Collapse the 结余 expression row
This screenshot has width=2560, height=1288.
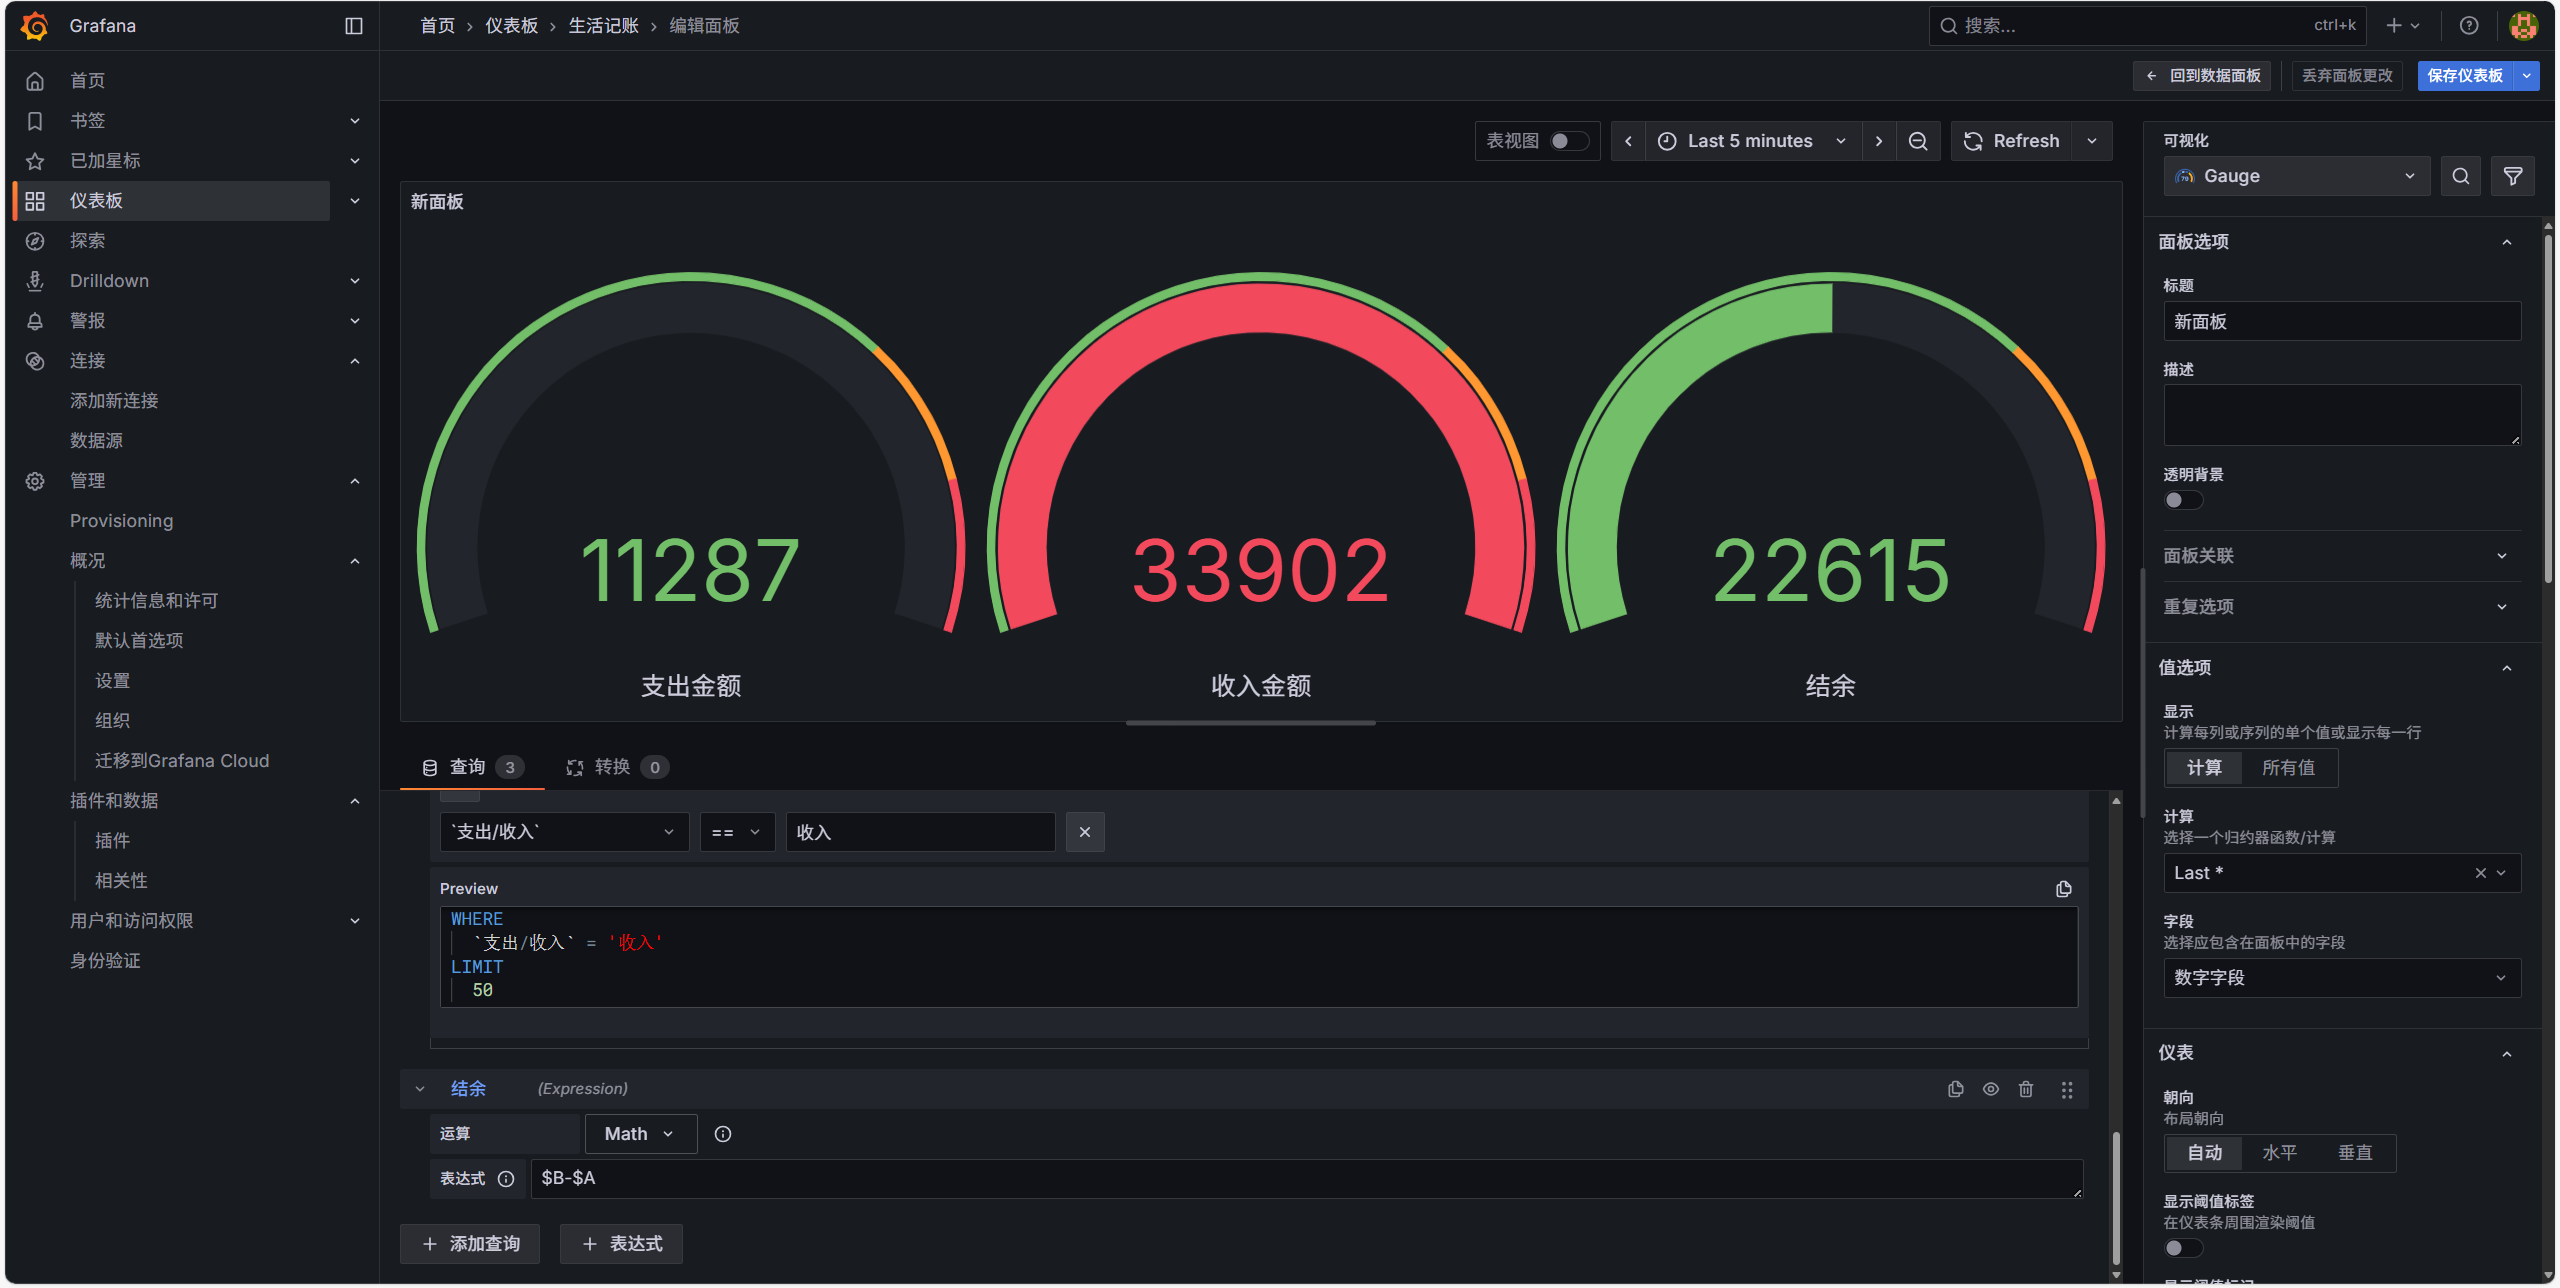[x=420, y=1089]
